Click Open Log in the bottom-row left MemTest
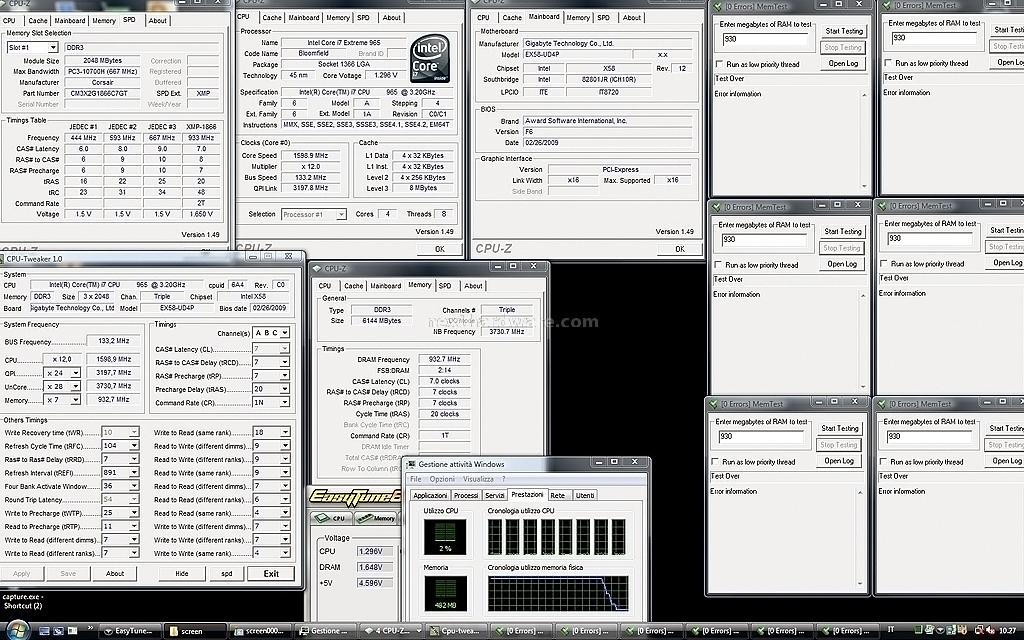This screenshot has height=640, width=1024. 839,461
